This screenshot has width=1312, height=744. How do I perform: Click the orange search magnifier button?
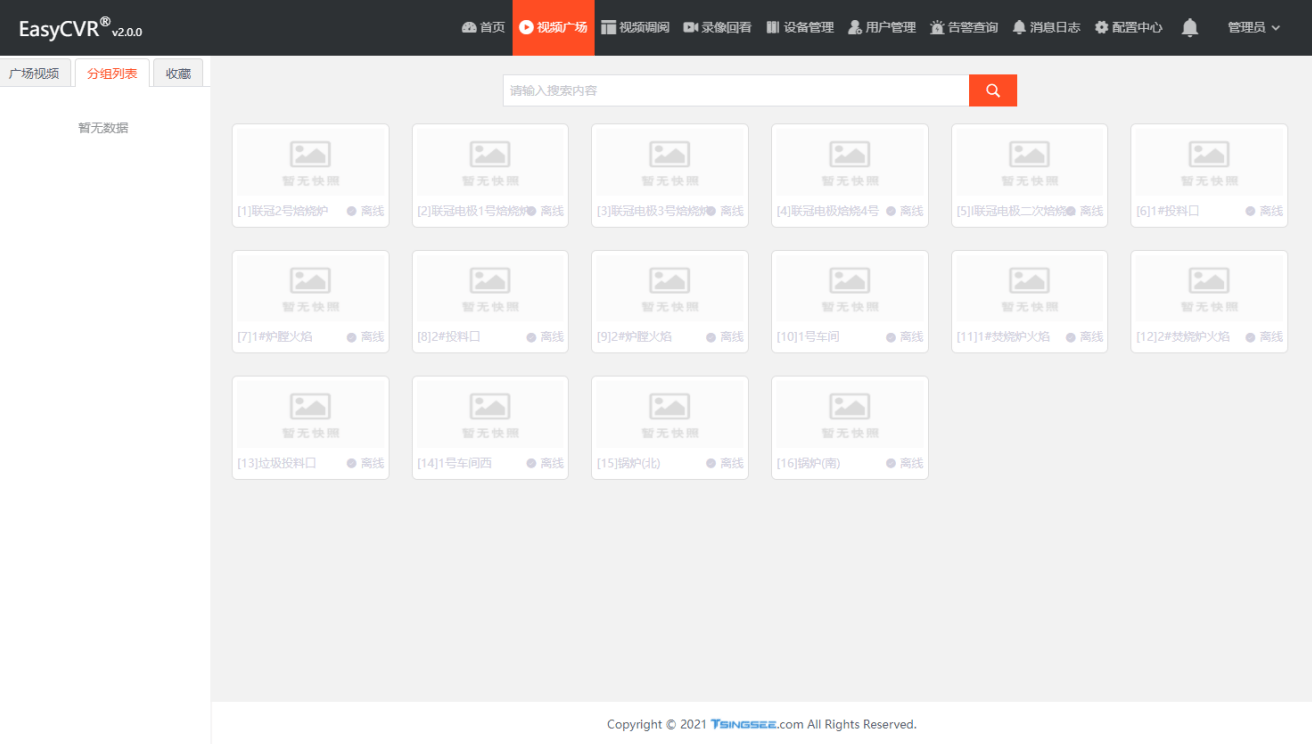click(992, 90)
